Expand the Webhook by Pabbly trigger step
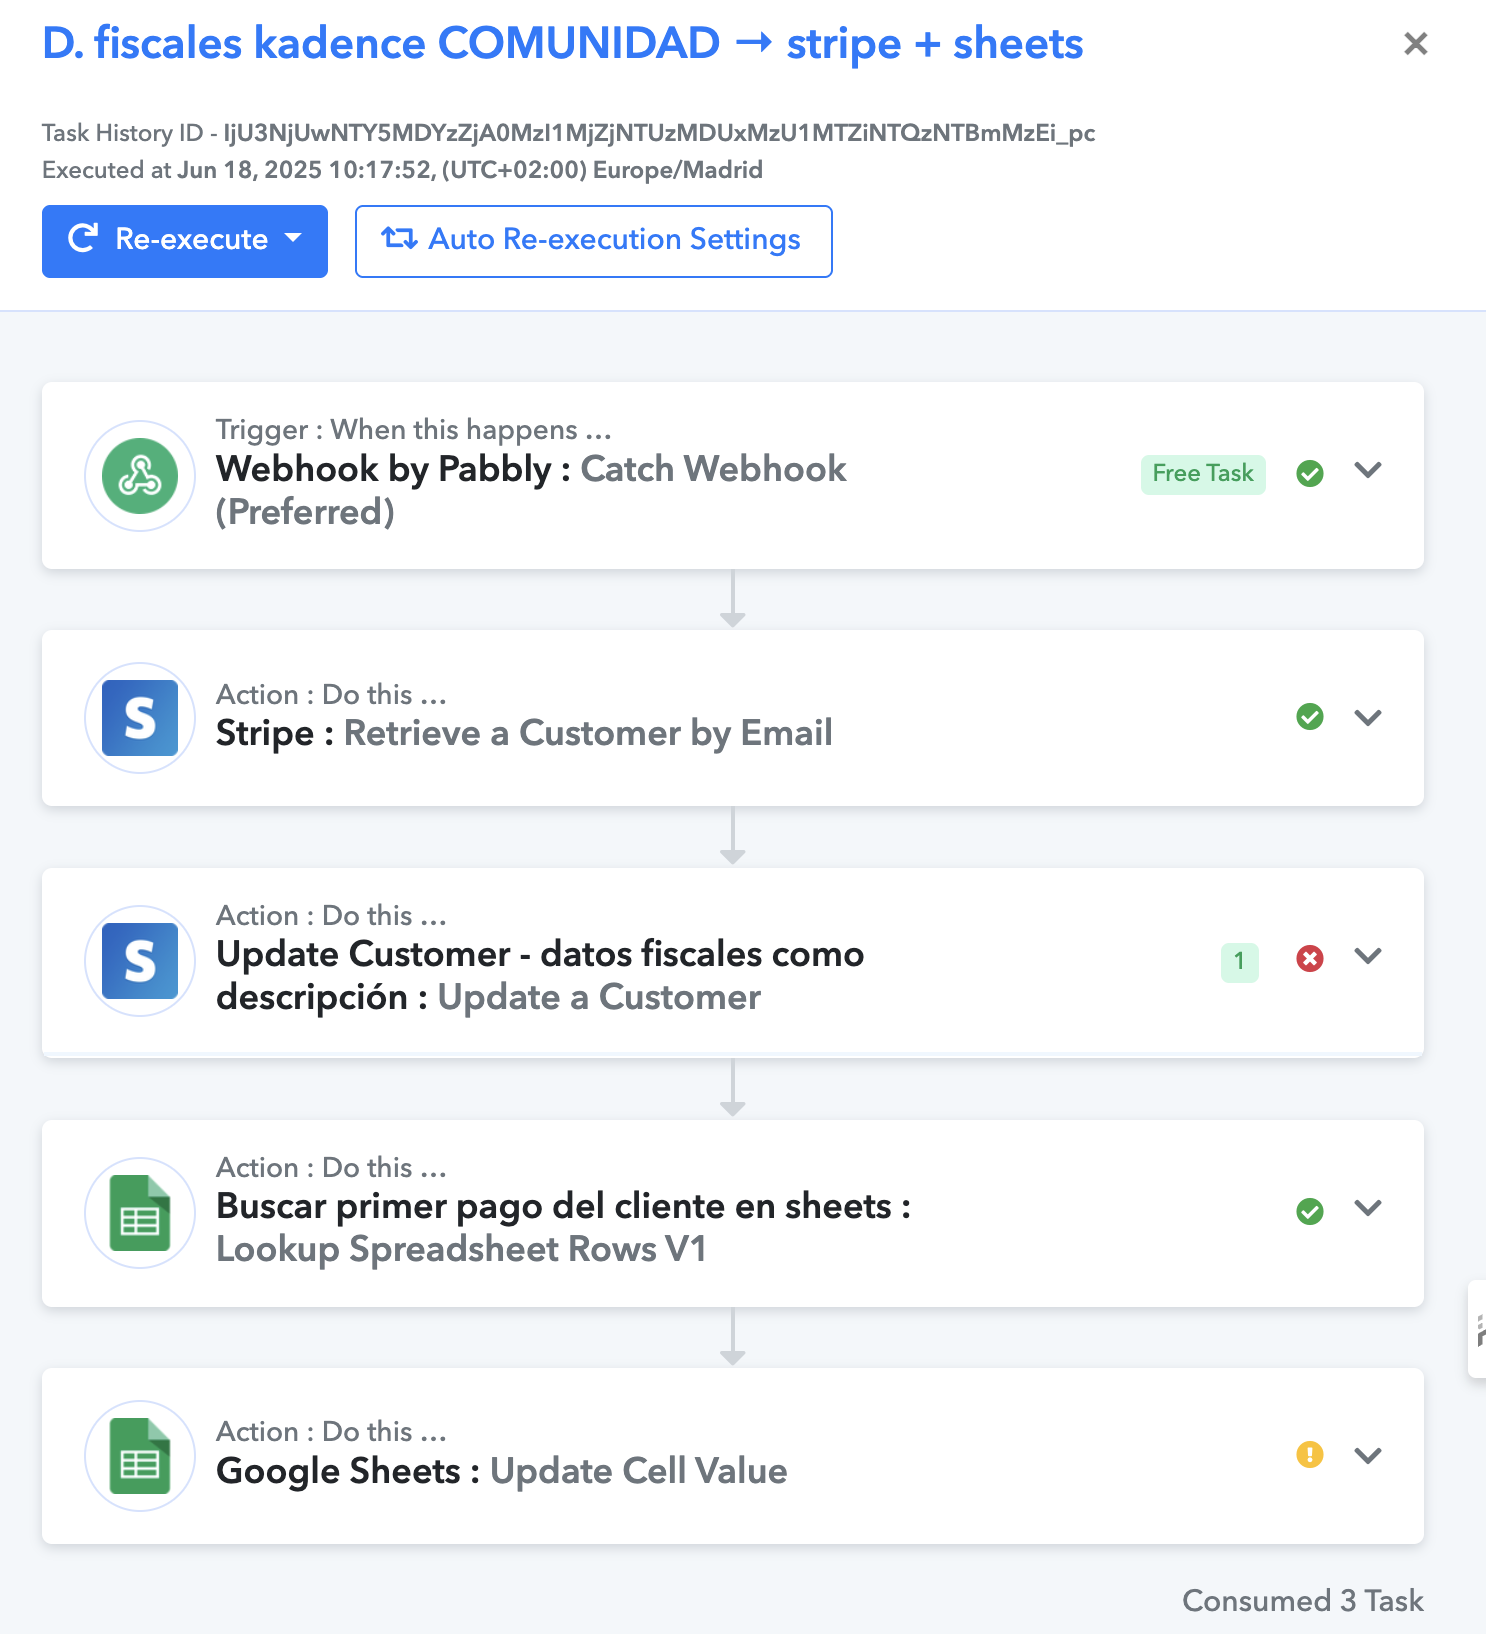The height and width of the screenshot is (1634, 1486). [x=1368, y=470]
